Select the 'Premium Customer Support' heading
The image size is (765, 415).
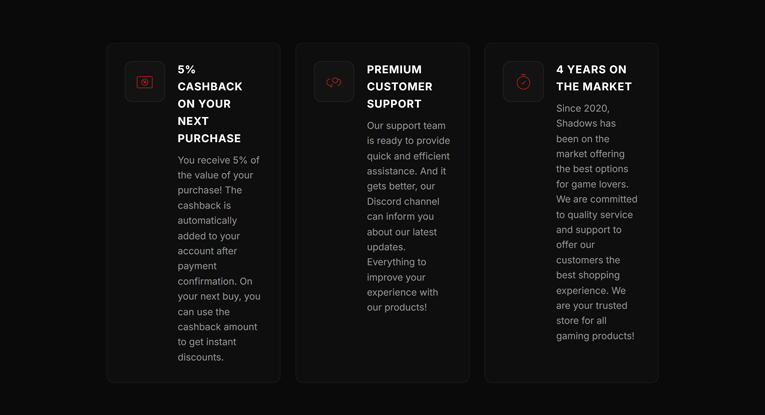tap(399, 87)
